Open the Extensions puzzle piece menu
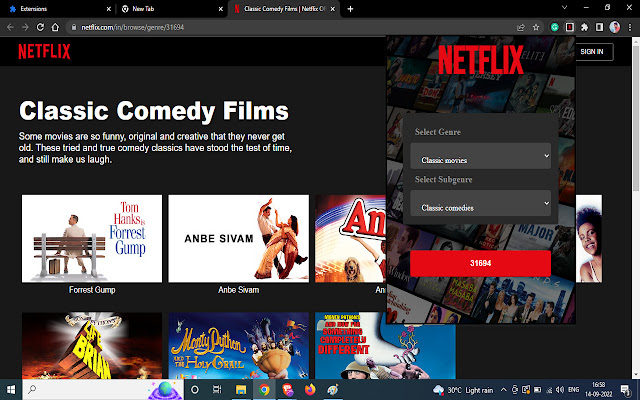This screenshot has height=400, width=640. pos(584,27)
